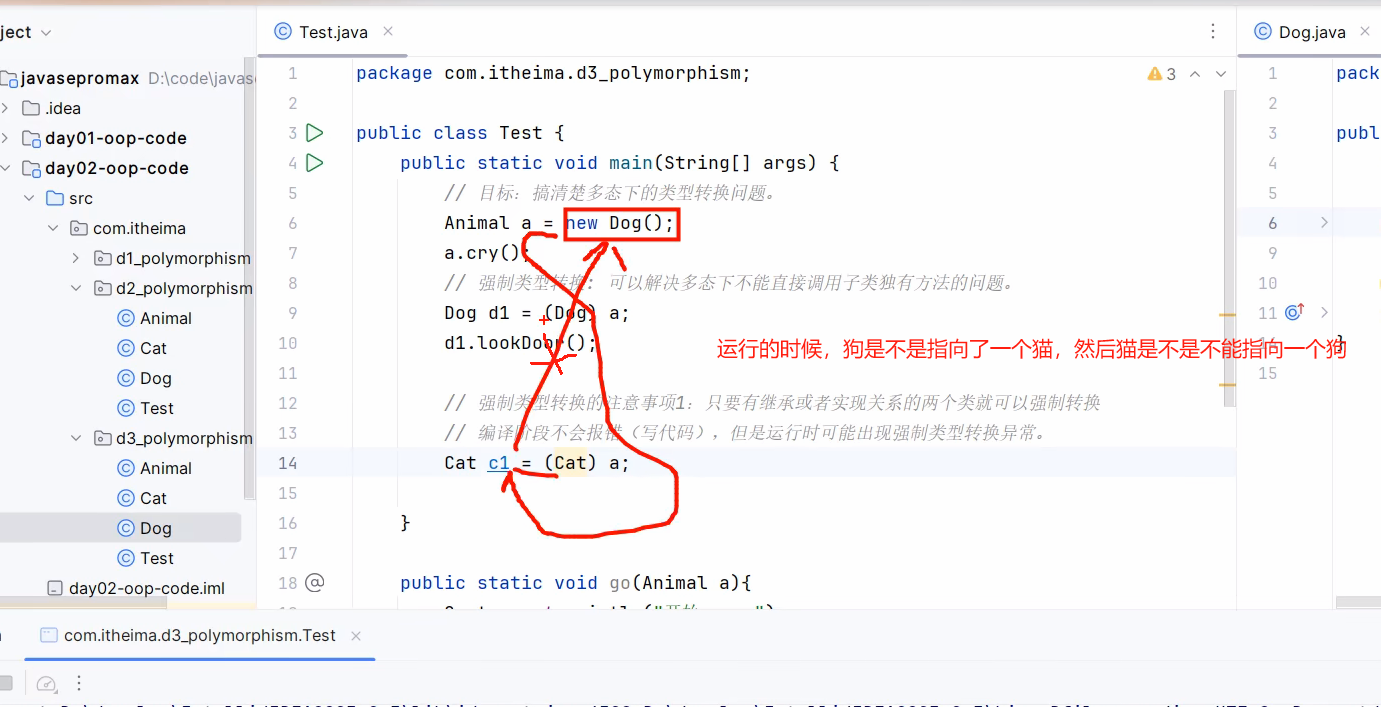Collapse the day02-oop-code module
Screen dimensions: 1381x707
(x=6, y=168)
